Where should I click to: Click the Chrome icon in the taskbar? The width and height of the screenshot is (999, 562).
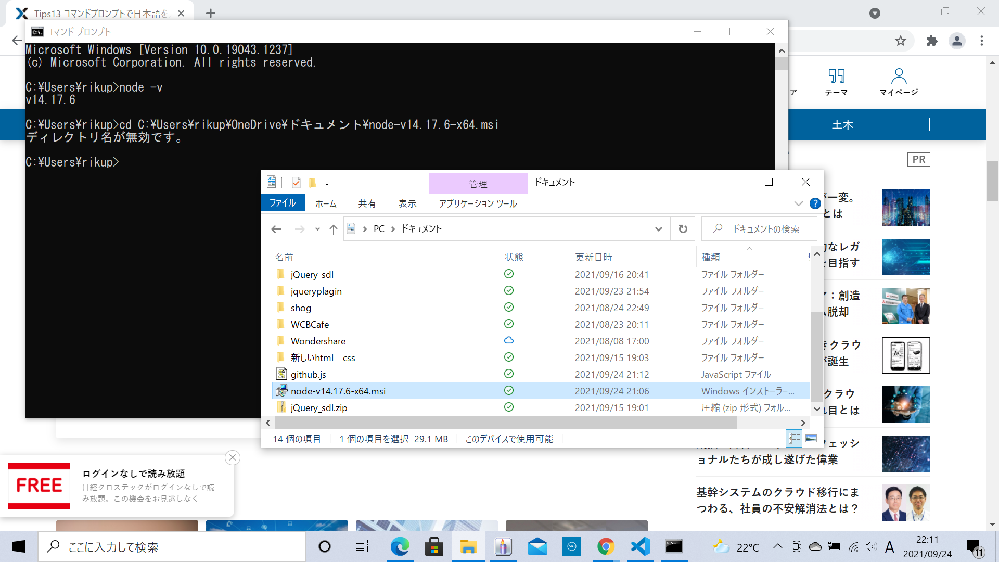coord(605,547)
